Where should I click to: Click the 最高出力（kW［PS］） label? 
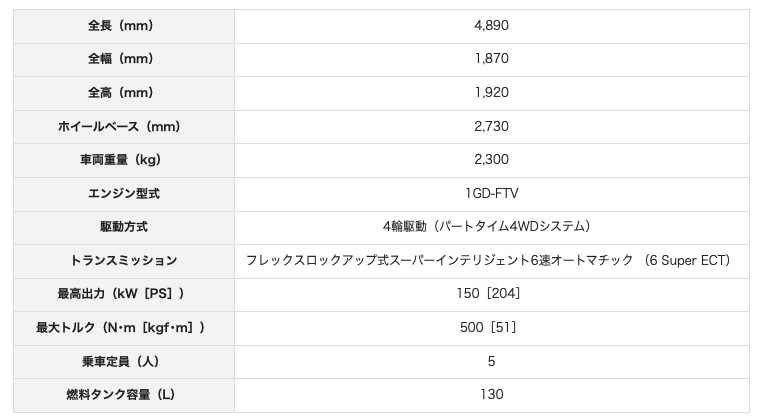pyautogui.click(x=124, y=294)
